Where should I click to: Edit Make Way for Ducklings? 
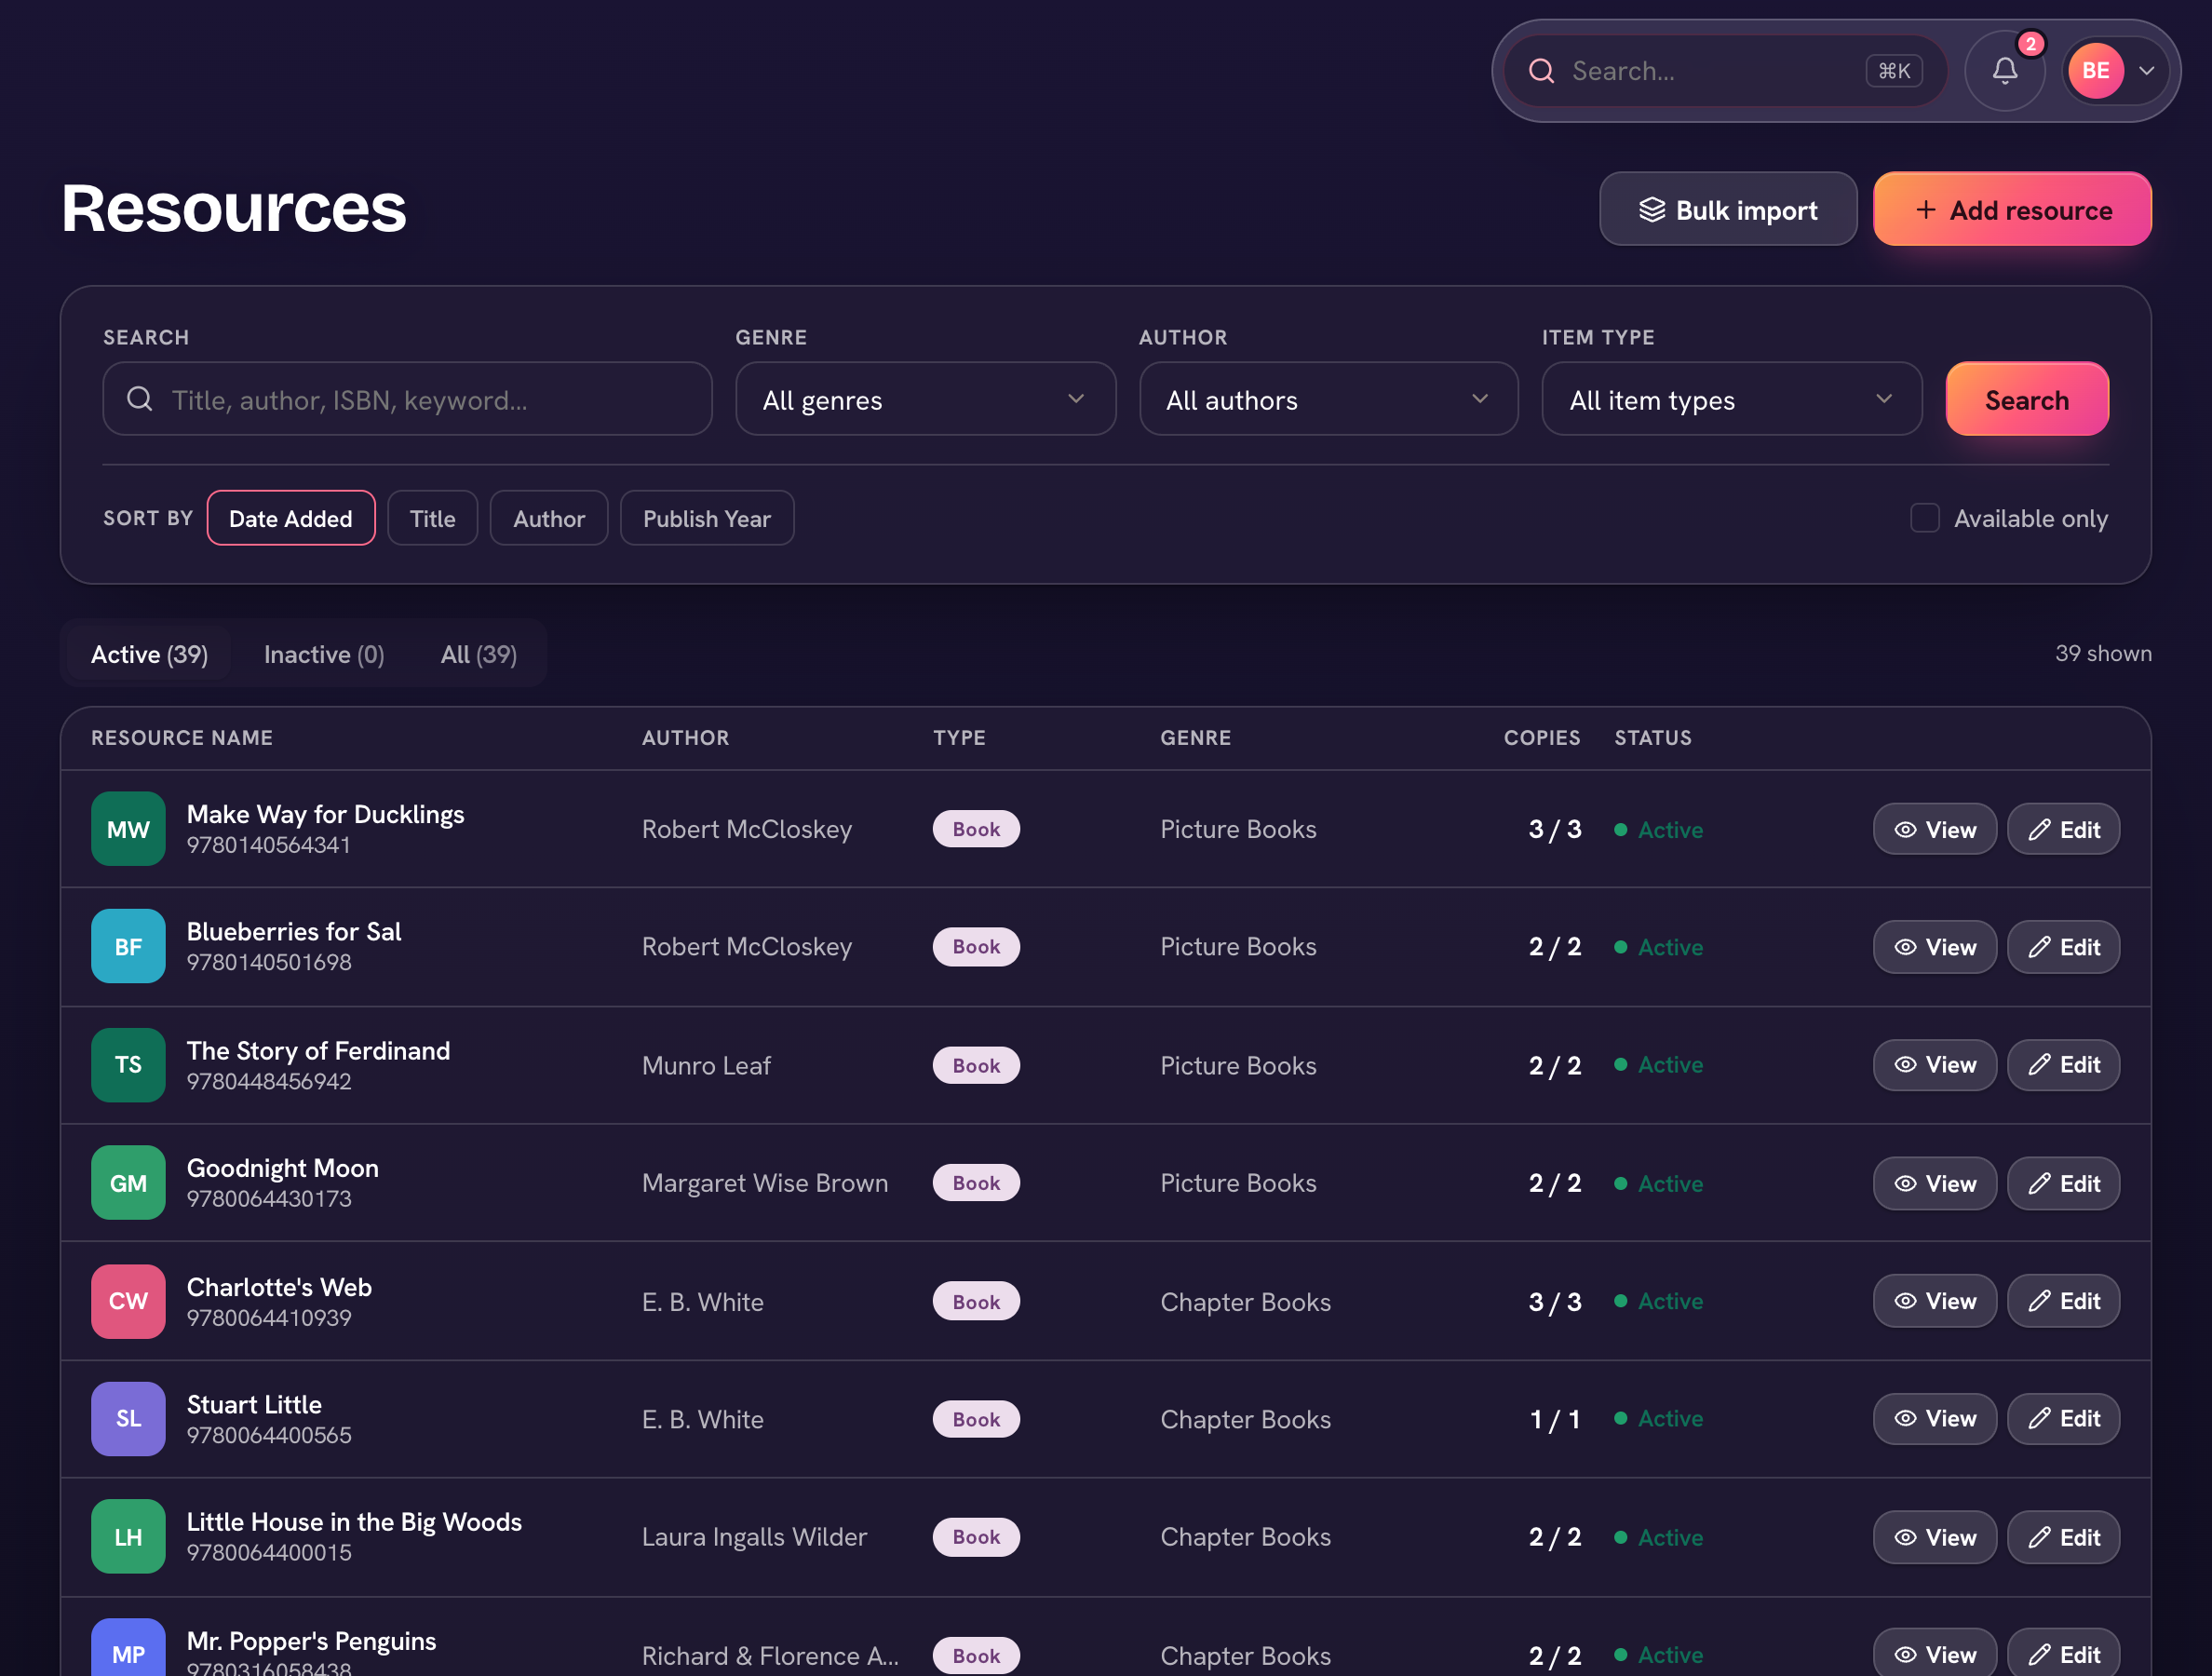(x=2063, y=829)
